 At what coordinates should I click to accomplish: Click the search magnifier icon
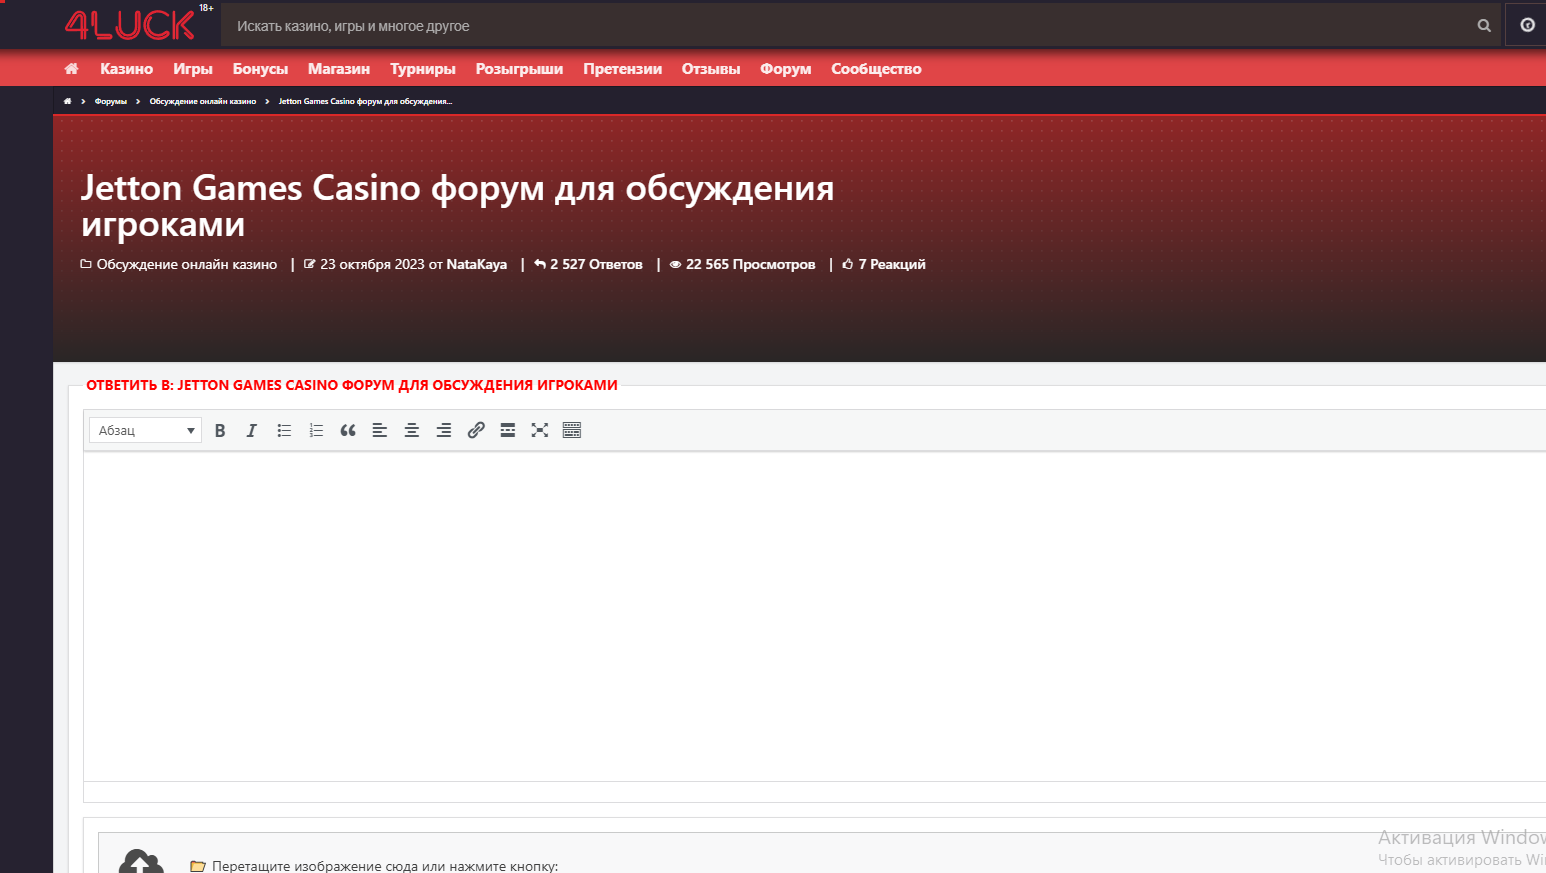(1484, 26)
